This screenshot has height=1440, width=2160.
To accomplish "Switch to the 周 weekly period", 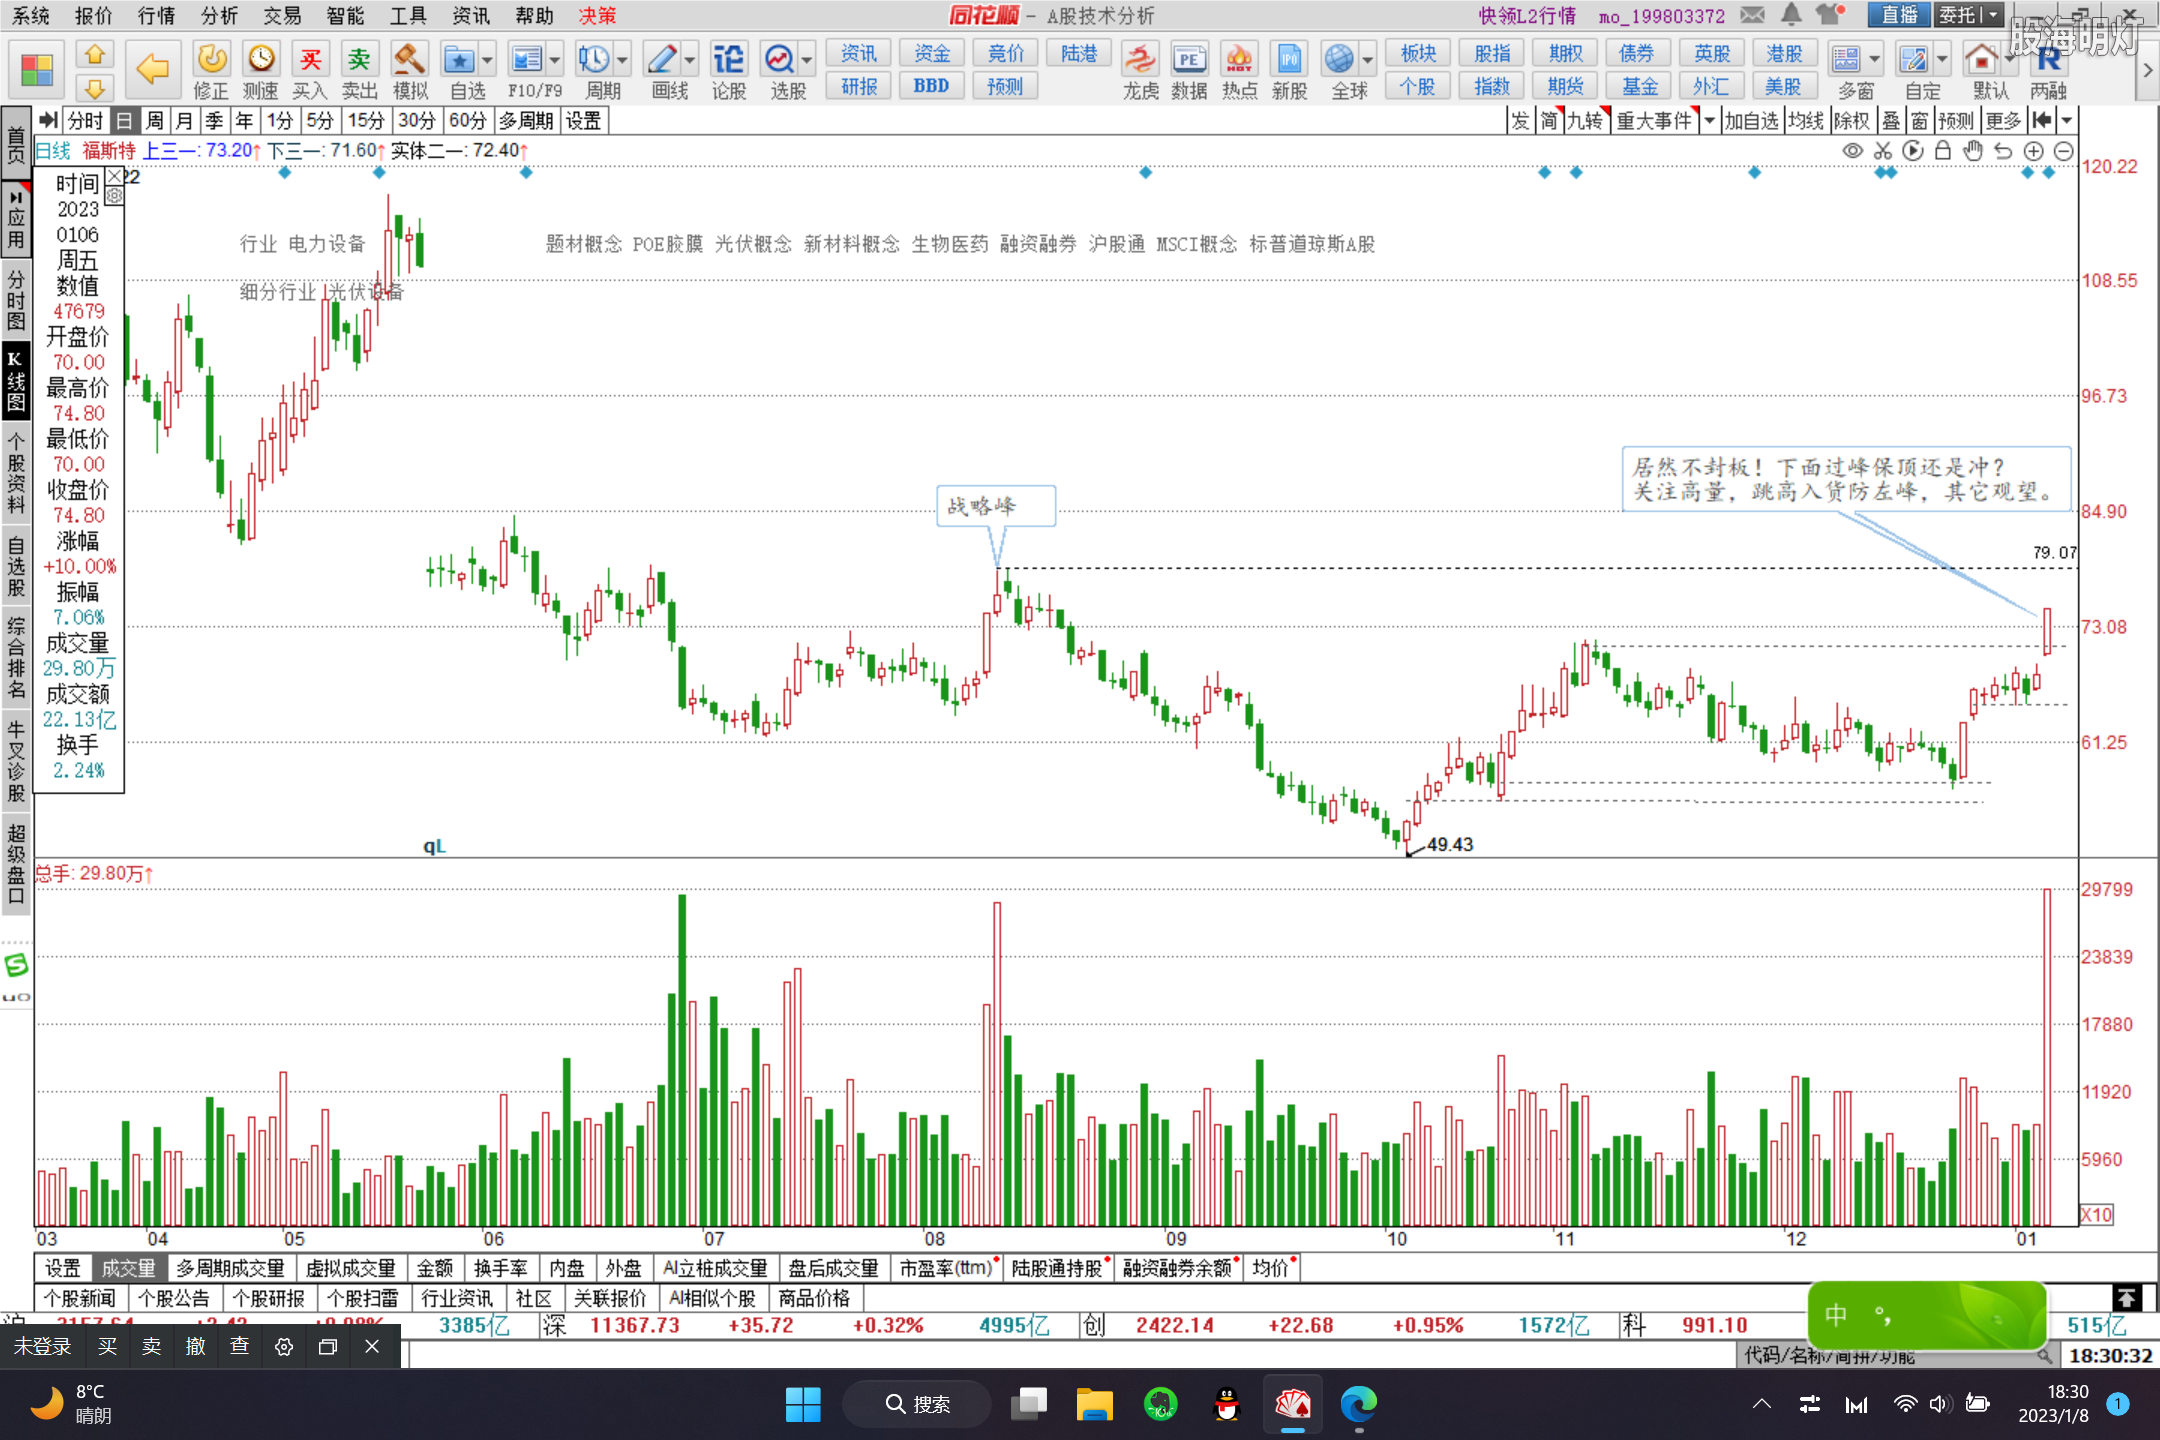I will click(155, 121).
